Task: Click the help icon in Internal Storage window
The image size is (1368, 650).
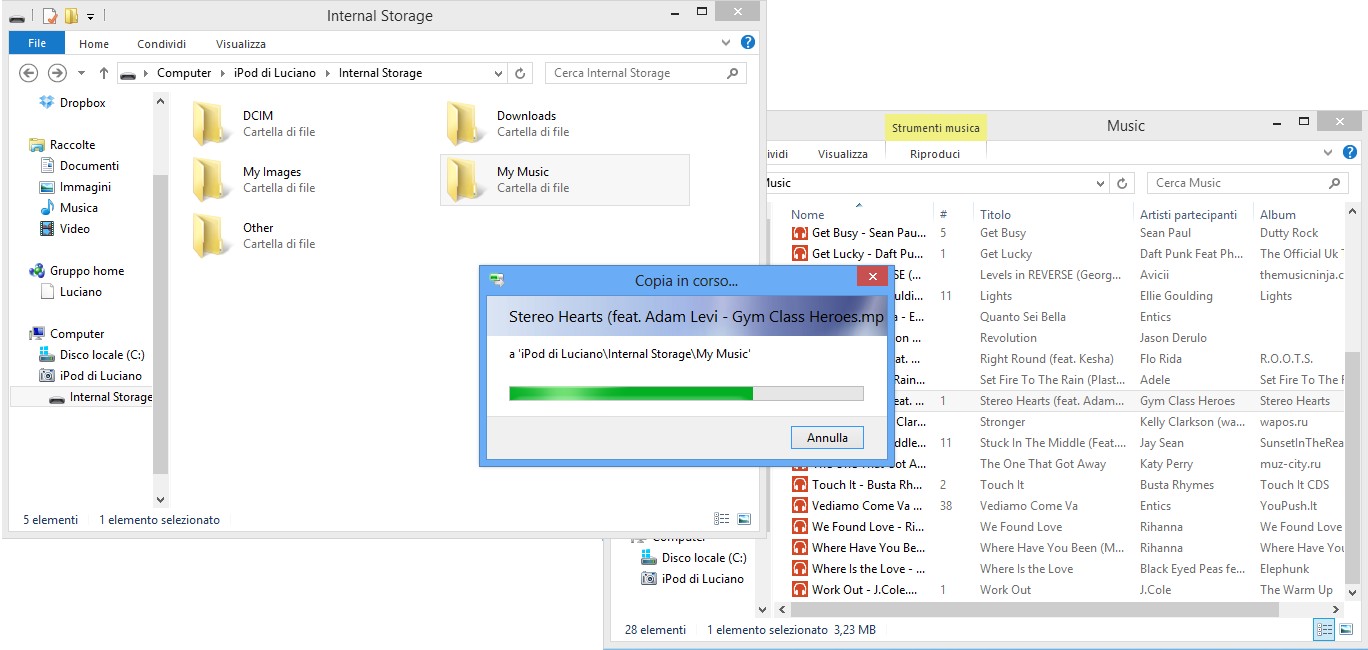Action: pyautogui.click(x=748, y=43)
